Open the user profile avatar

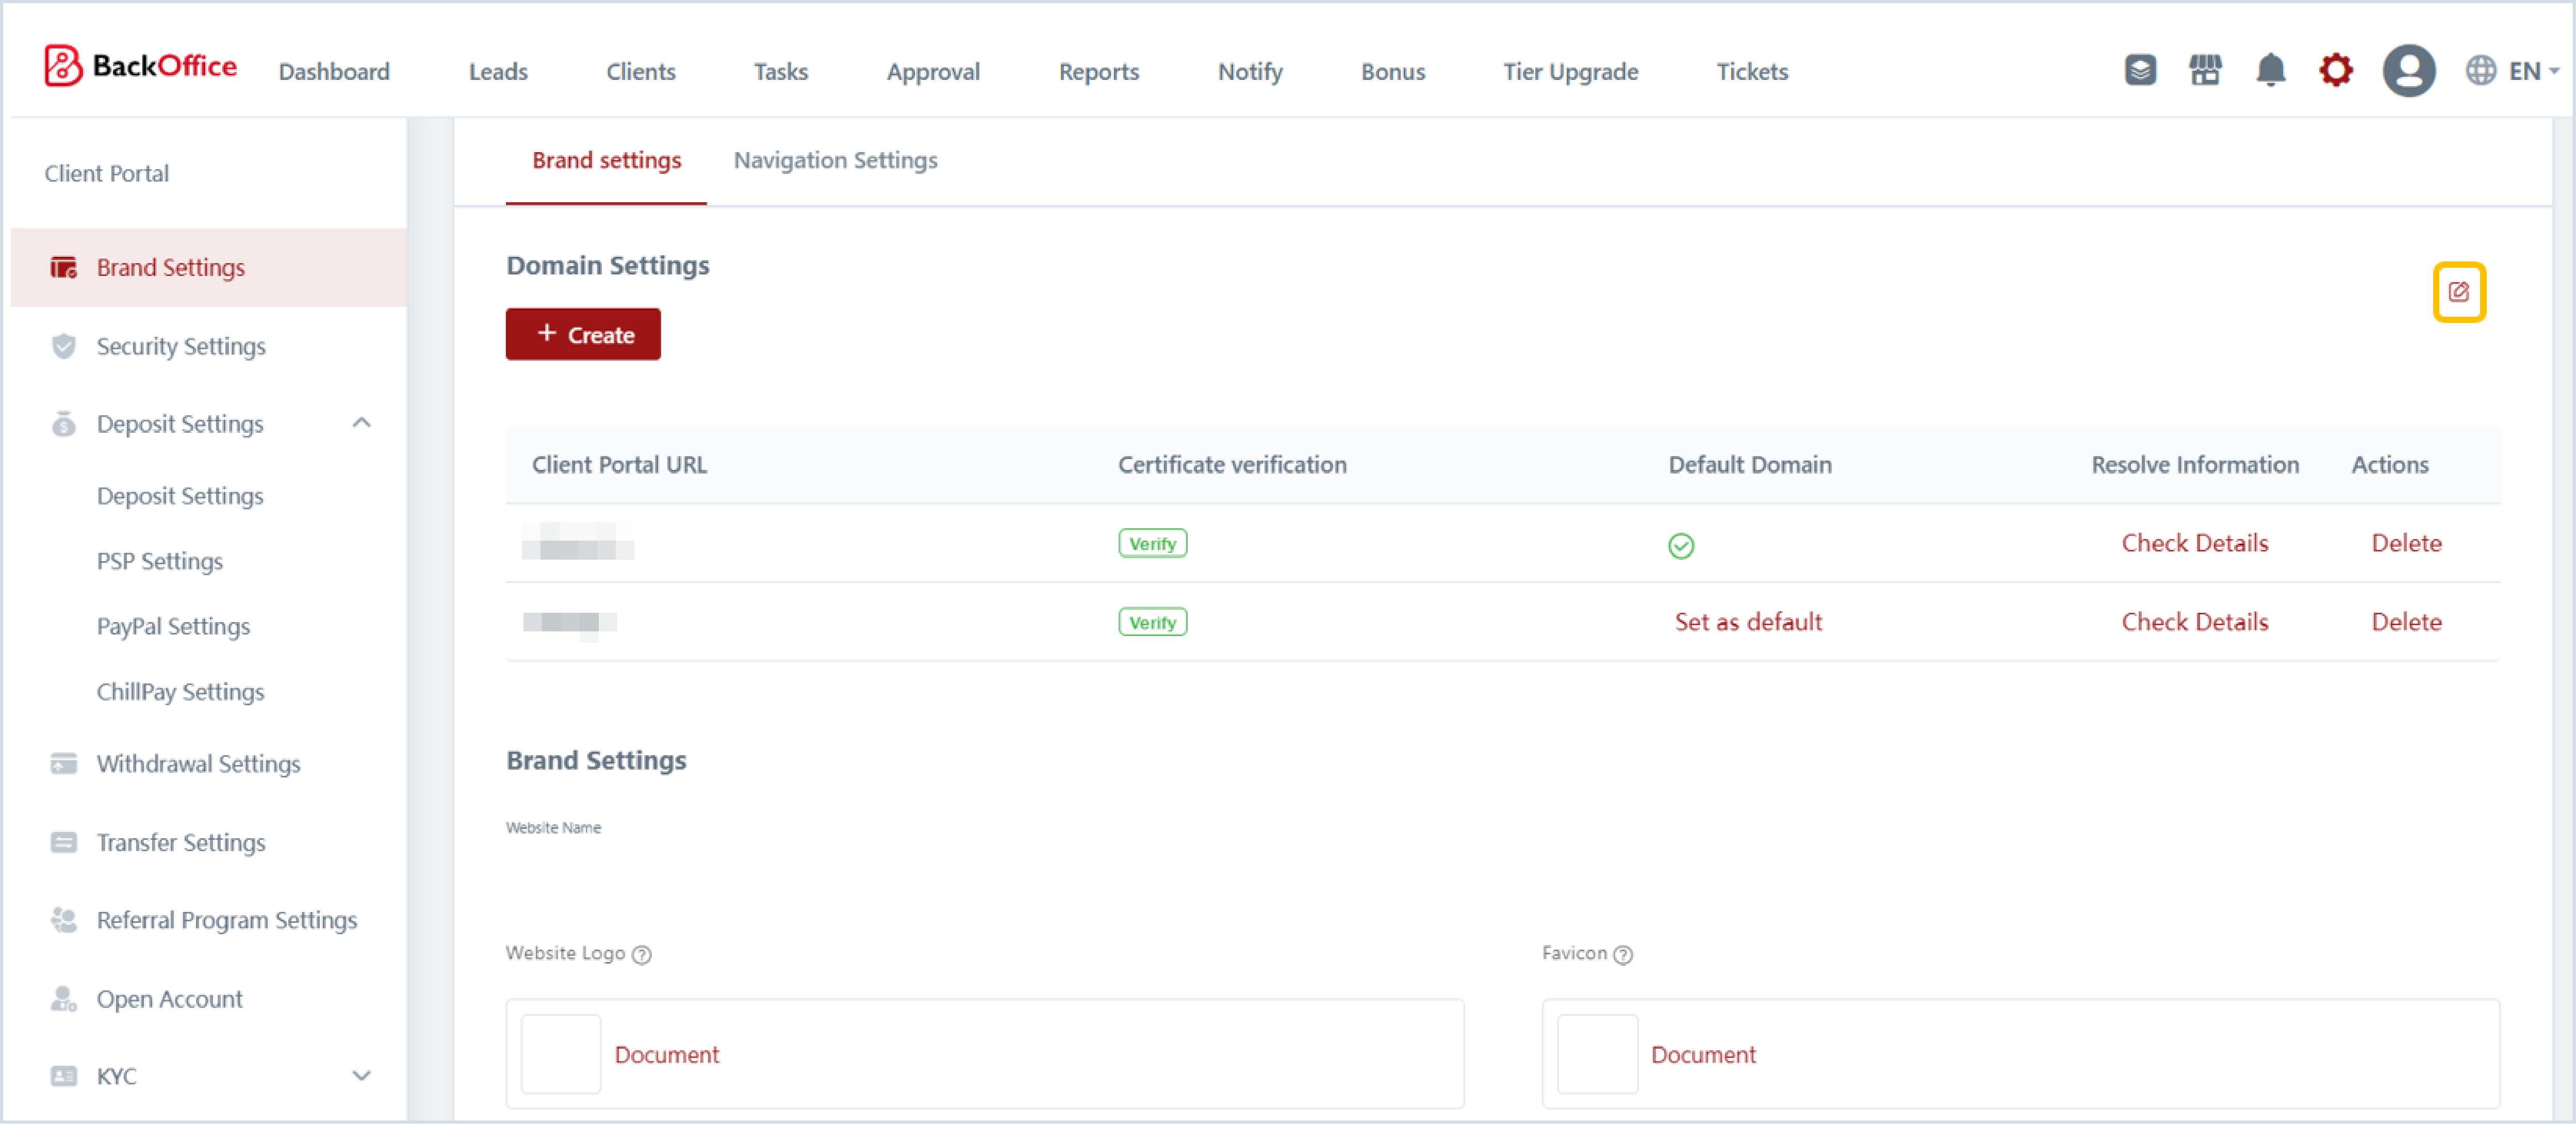(x=2408, y=70)
